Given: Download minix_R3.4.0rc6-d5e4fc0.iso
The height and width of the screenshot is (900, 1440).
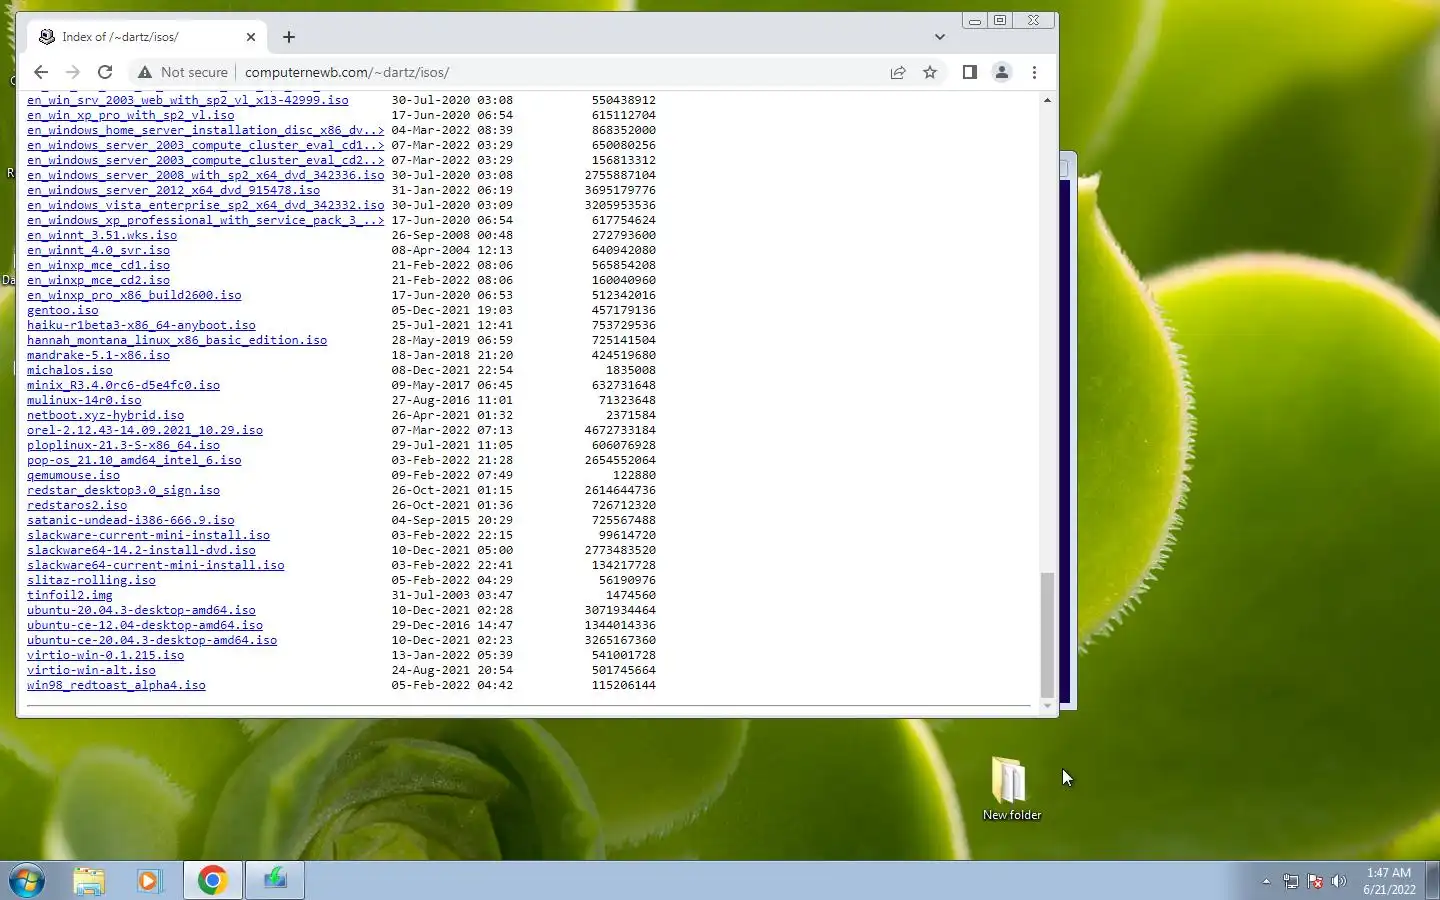Looking at the screenshot, I should [123, 385].
